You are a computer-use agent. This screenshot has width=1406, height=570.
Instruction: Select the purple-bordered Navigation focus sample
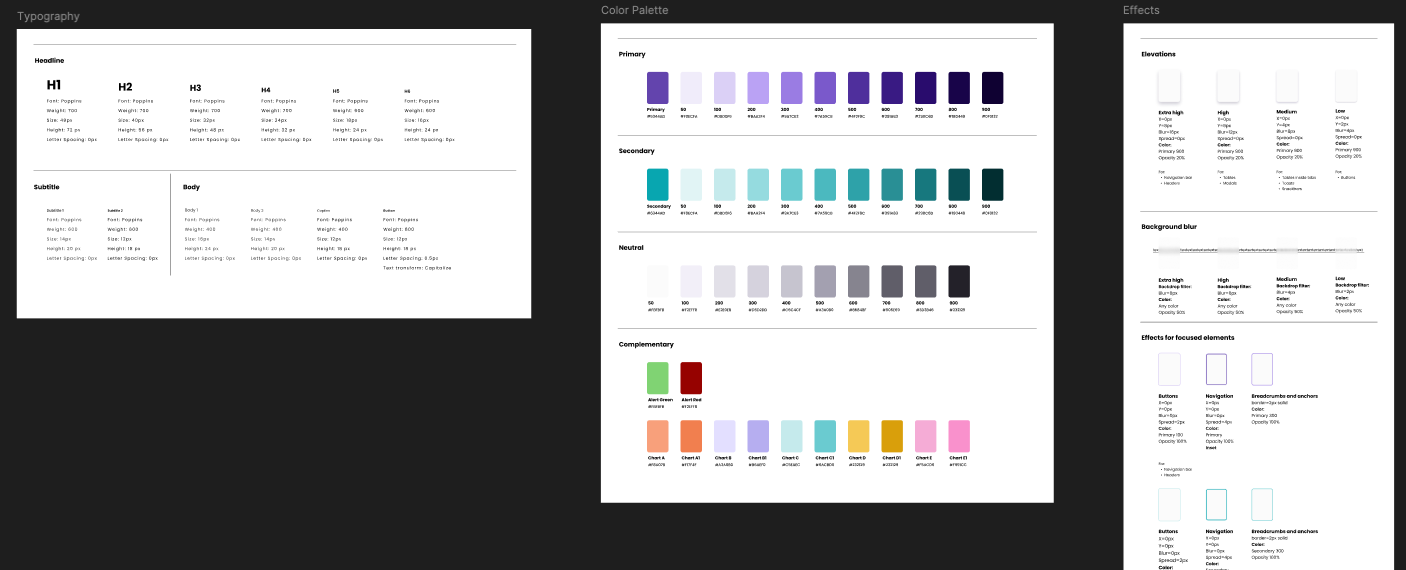pos(1216,369)
